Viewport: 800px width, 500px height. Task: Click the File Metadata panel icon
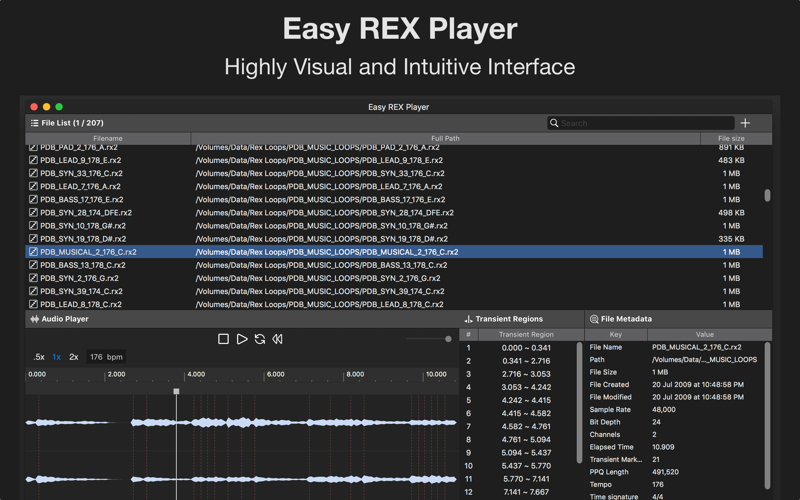(594, 319)
